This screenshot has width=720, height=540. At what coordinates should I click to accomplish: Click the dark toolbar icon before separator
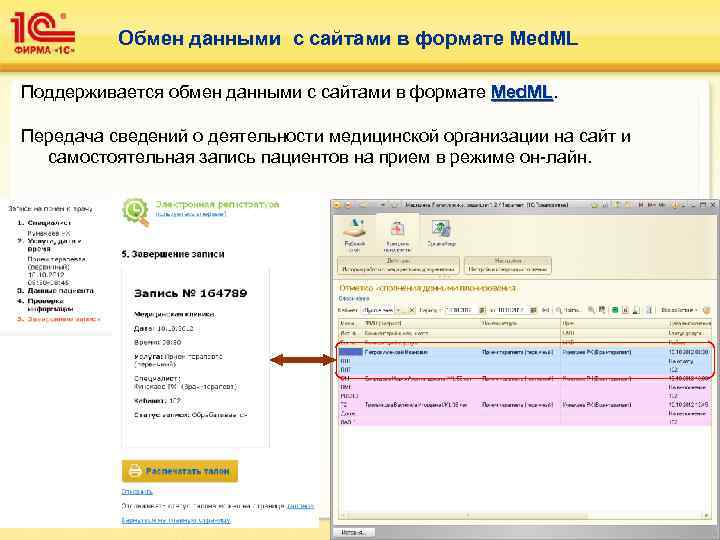pos(636,310)
